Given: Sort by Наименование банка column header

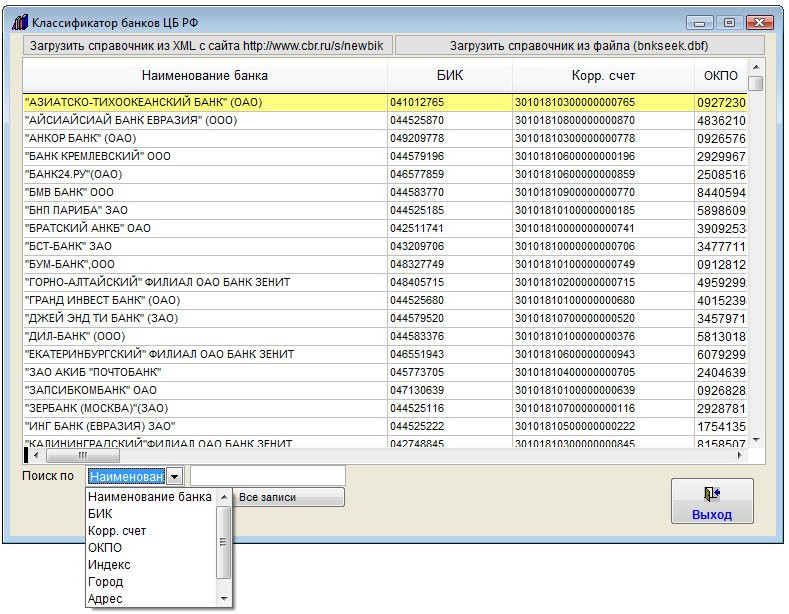Looking at the screenshot, I should pos(205,76).
